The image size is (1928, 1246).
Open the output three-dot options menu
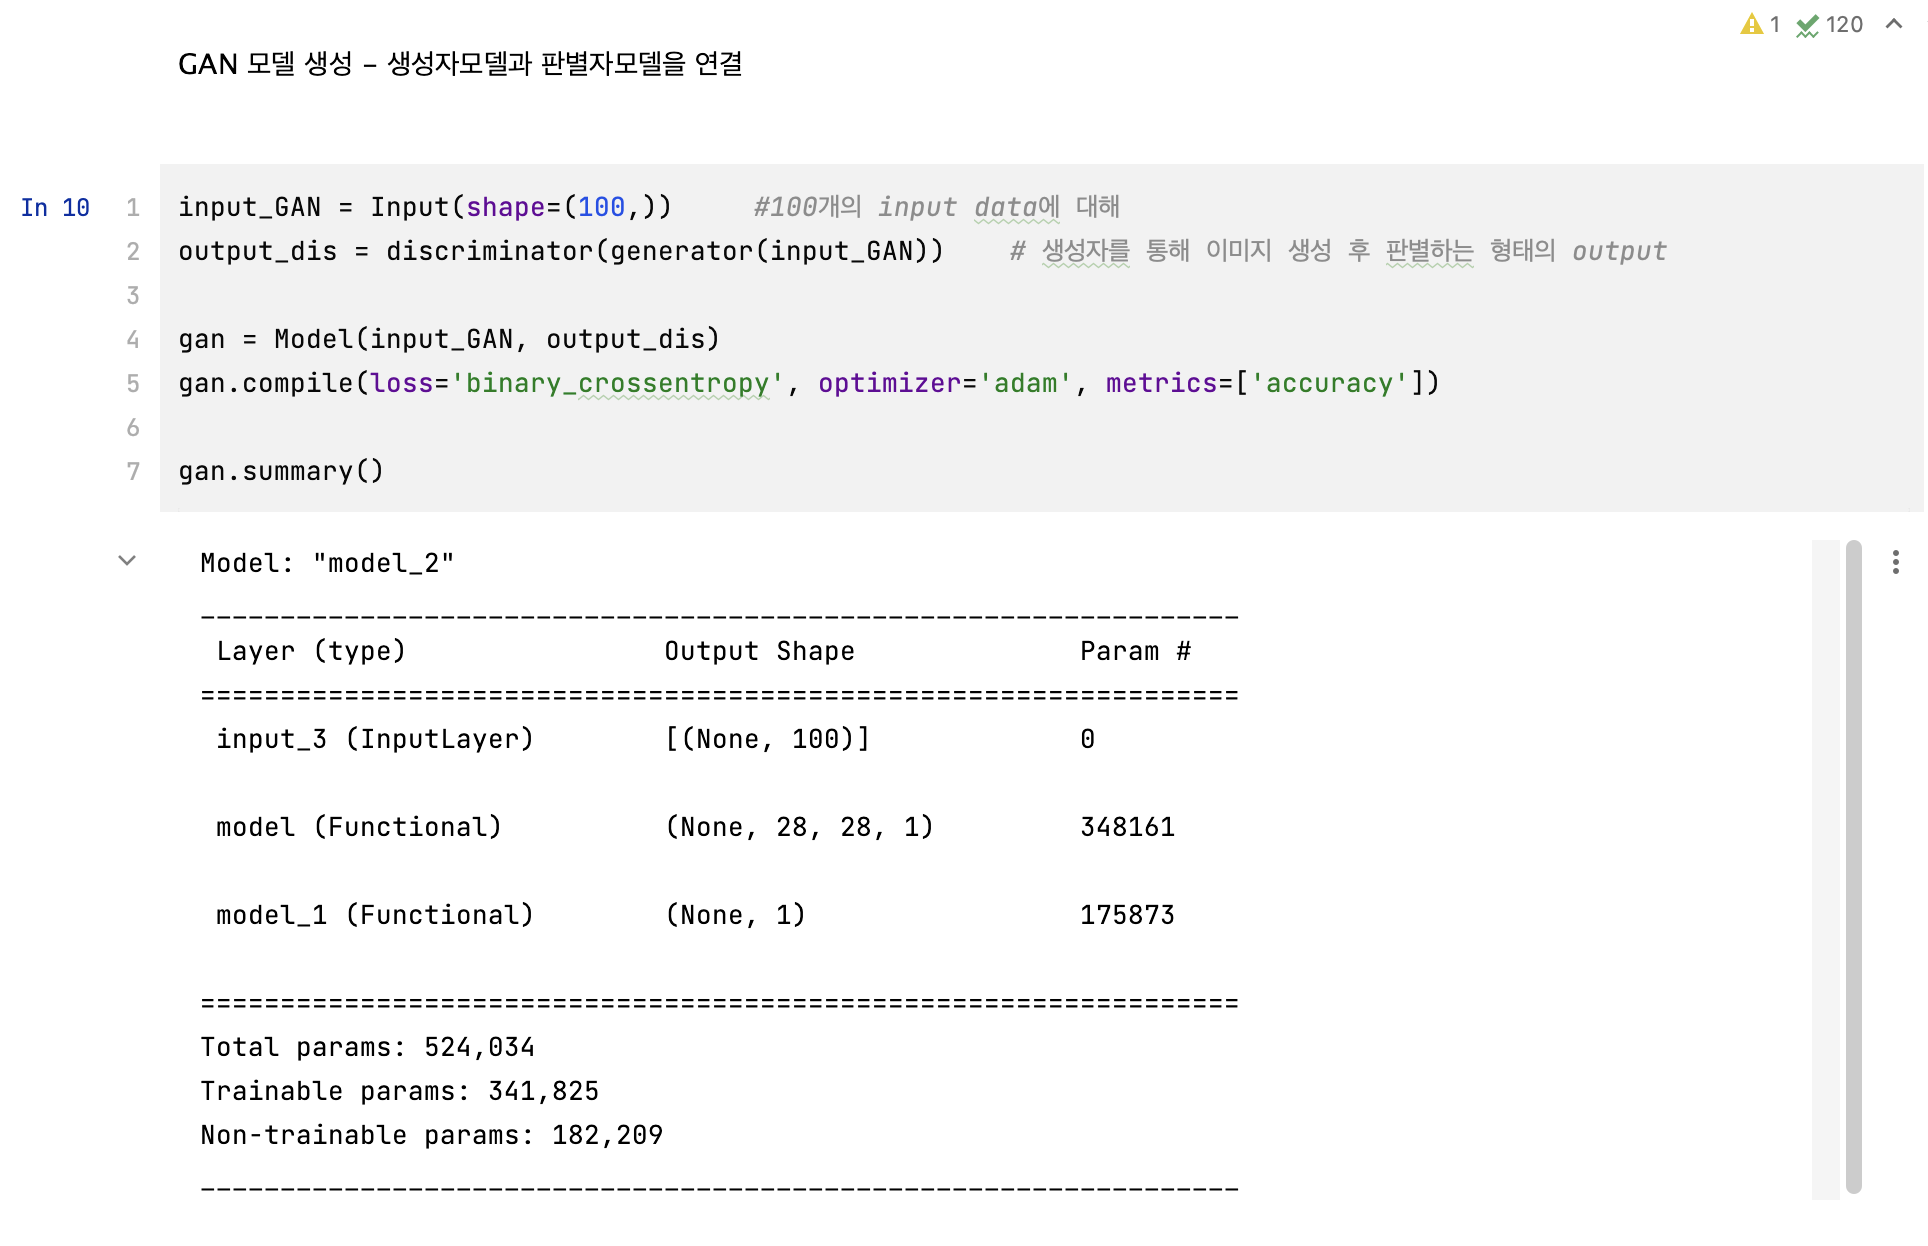1895,562
